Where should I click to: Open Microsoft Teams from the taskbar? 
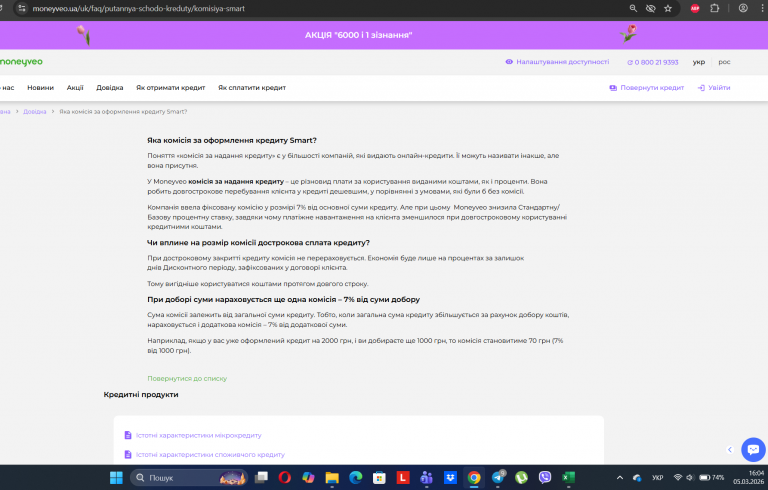pyautogui.click(x=427, y=478)
